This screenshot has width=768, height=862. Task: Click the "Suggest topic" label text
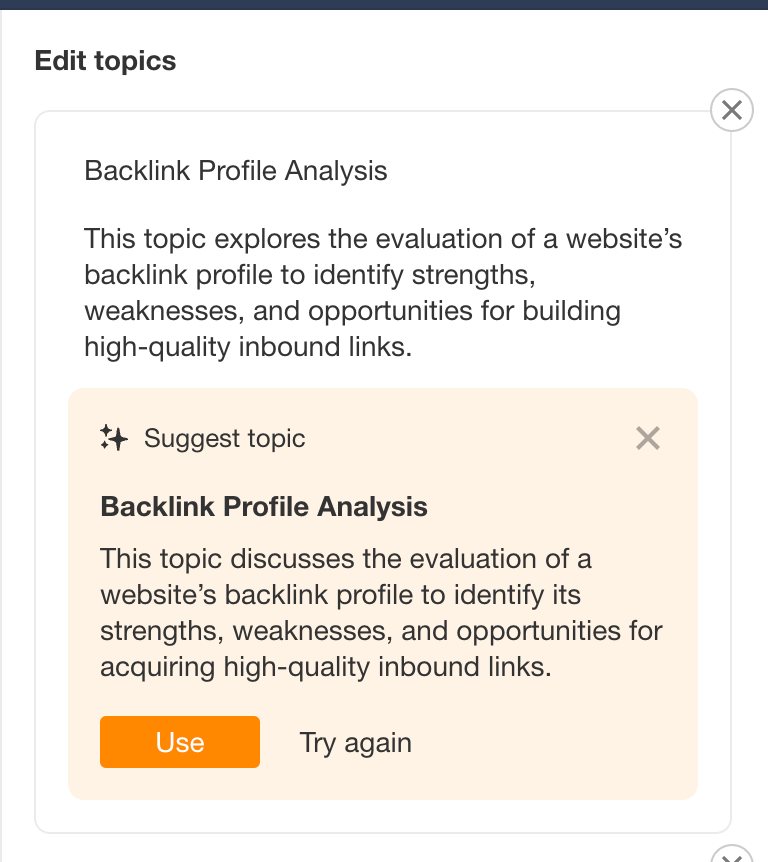point(225,438)
